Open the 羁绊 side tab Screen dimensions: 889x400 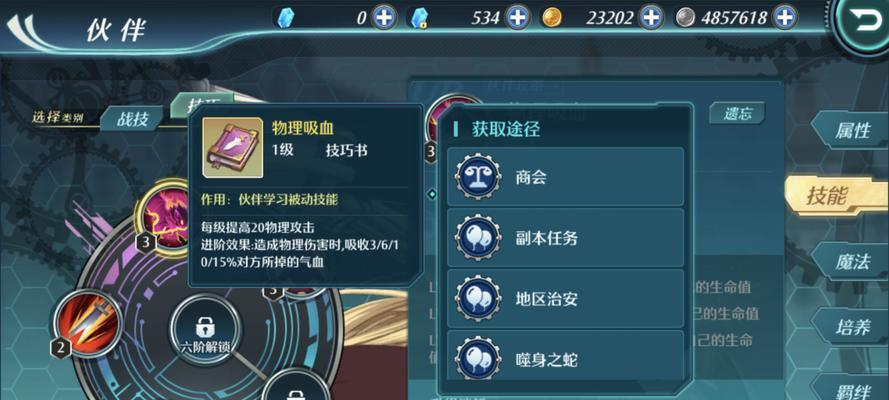[x=850, y=389]
